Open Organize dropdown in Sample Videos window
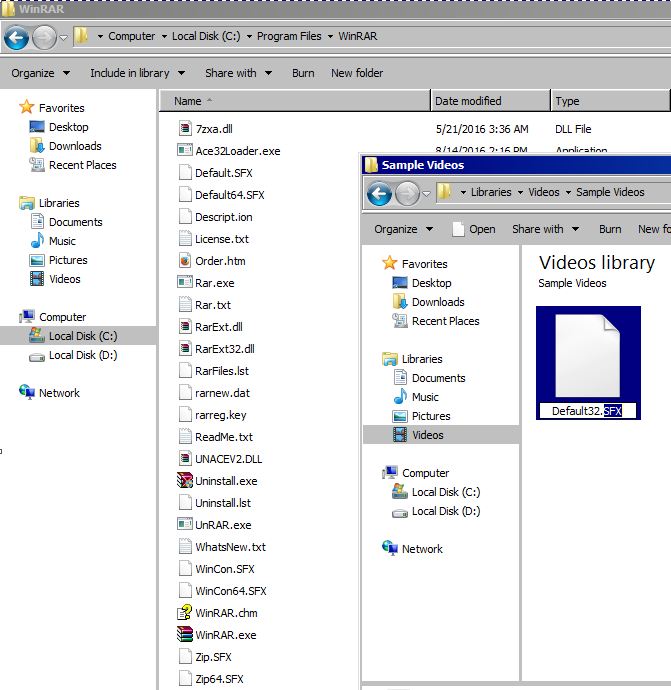The height and width of the screenshot is (690, 671). [x=403, y=229]
